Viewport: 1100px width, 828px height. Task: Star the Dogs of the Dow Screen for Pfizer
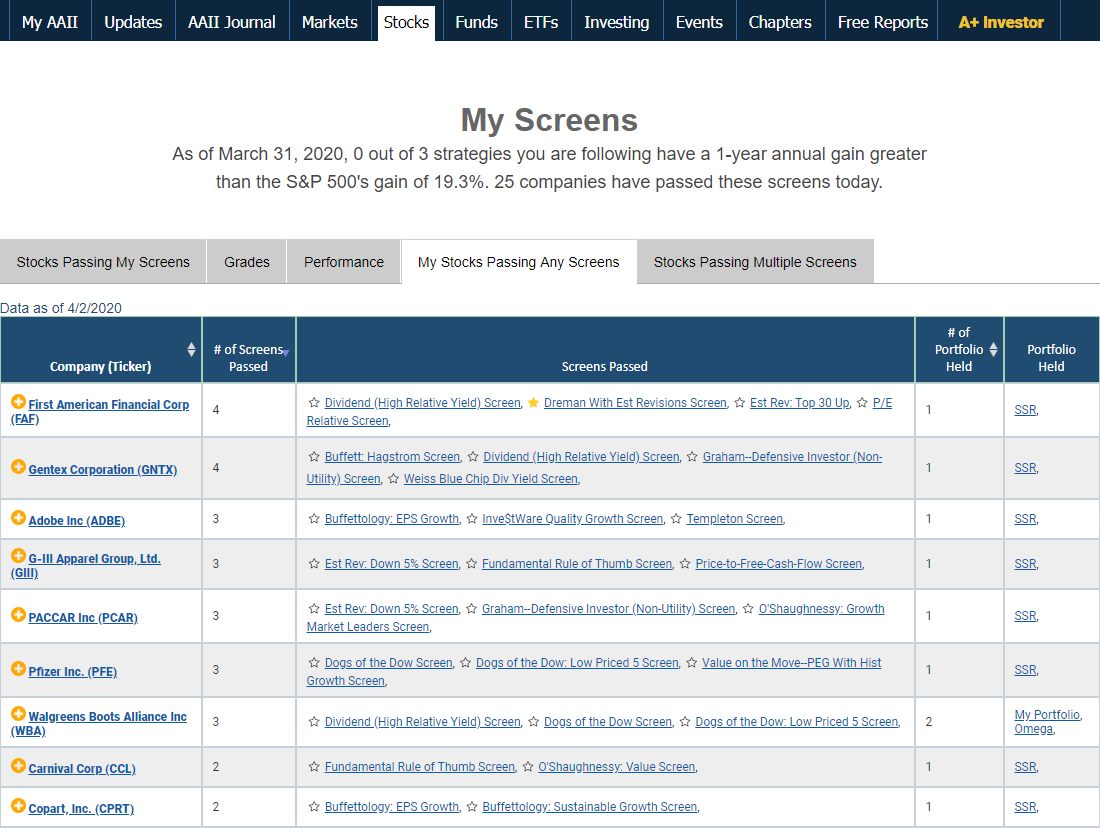point(314,662)
